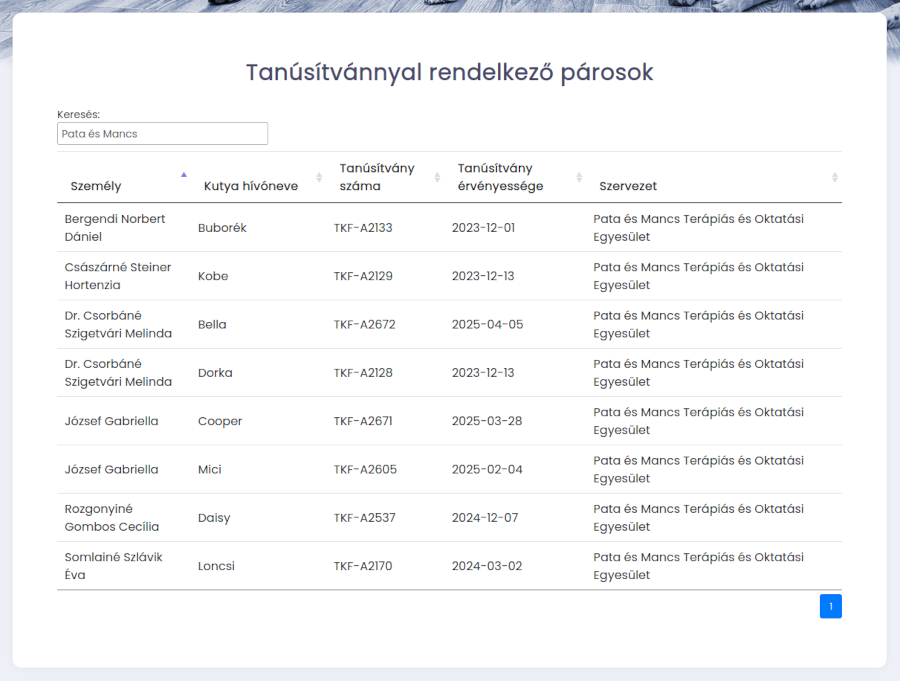900x681 pixels.
Task: Click dog name Kobe
Action: click(x=213, y=276)
